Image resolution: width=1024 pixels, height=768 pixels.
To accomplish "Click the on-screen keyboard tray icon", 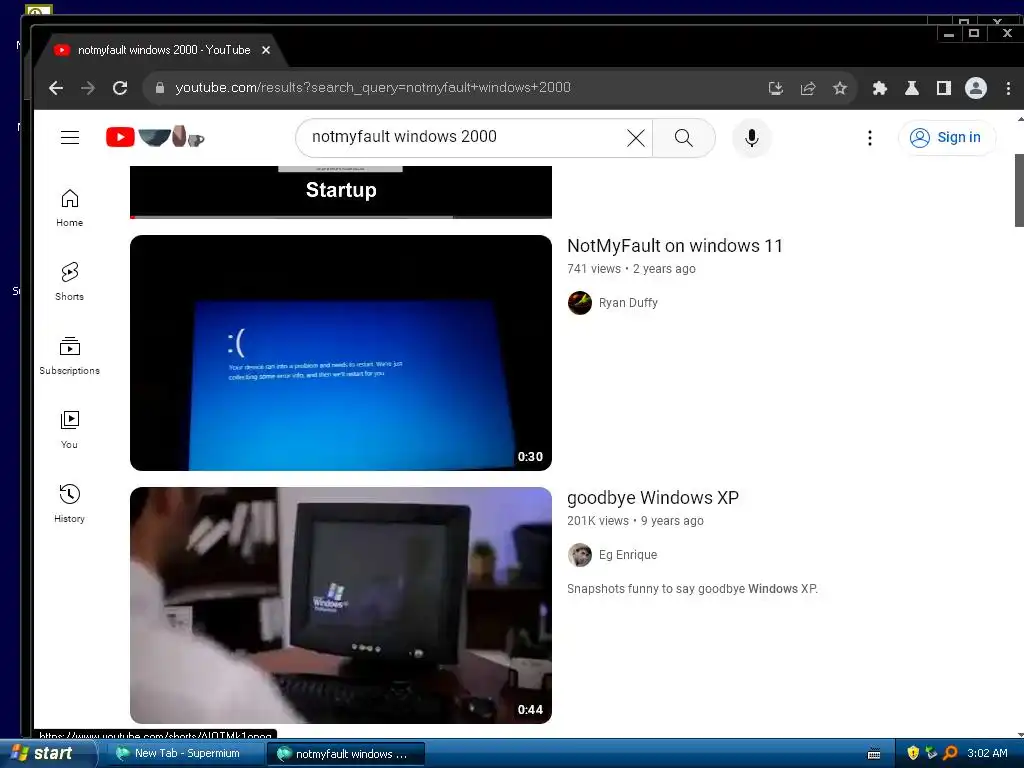I will coord(874,754).
